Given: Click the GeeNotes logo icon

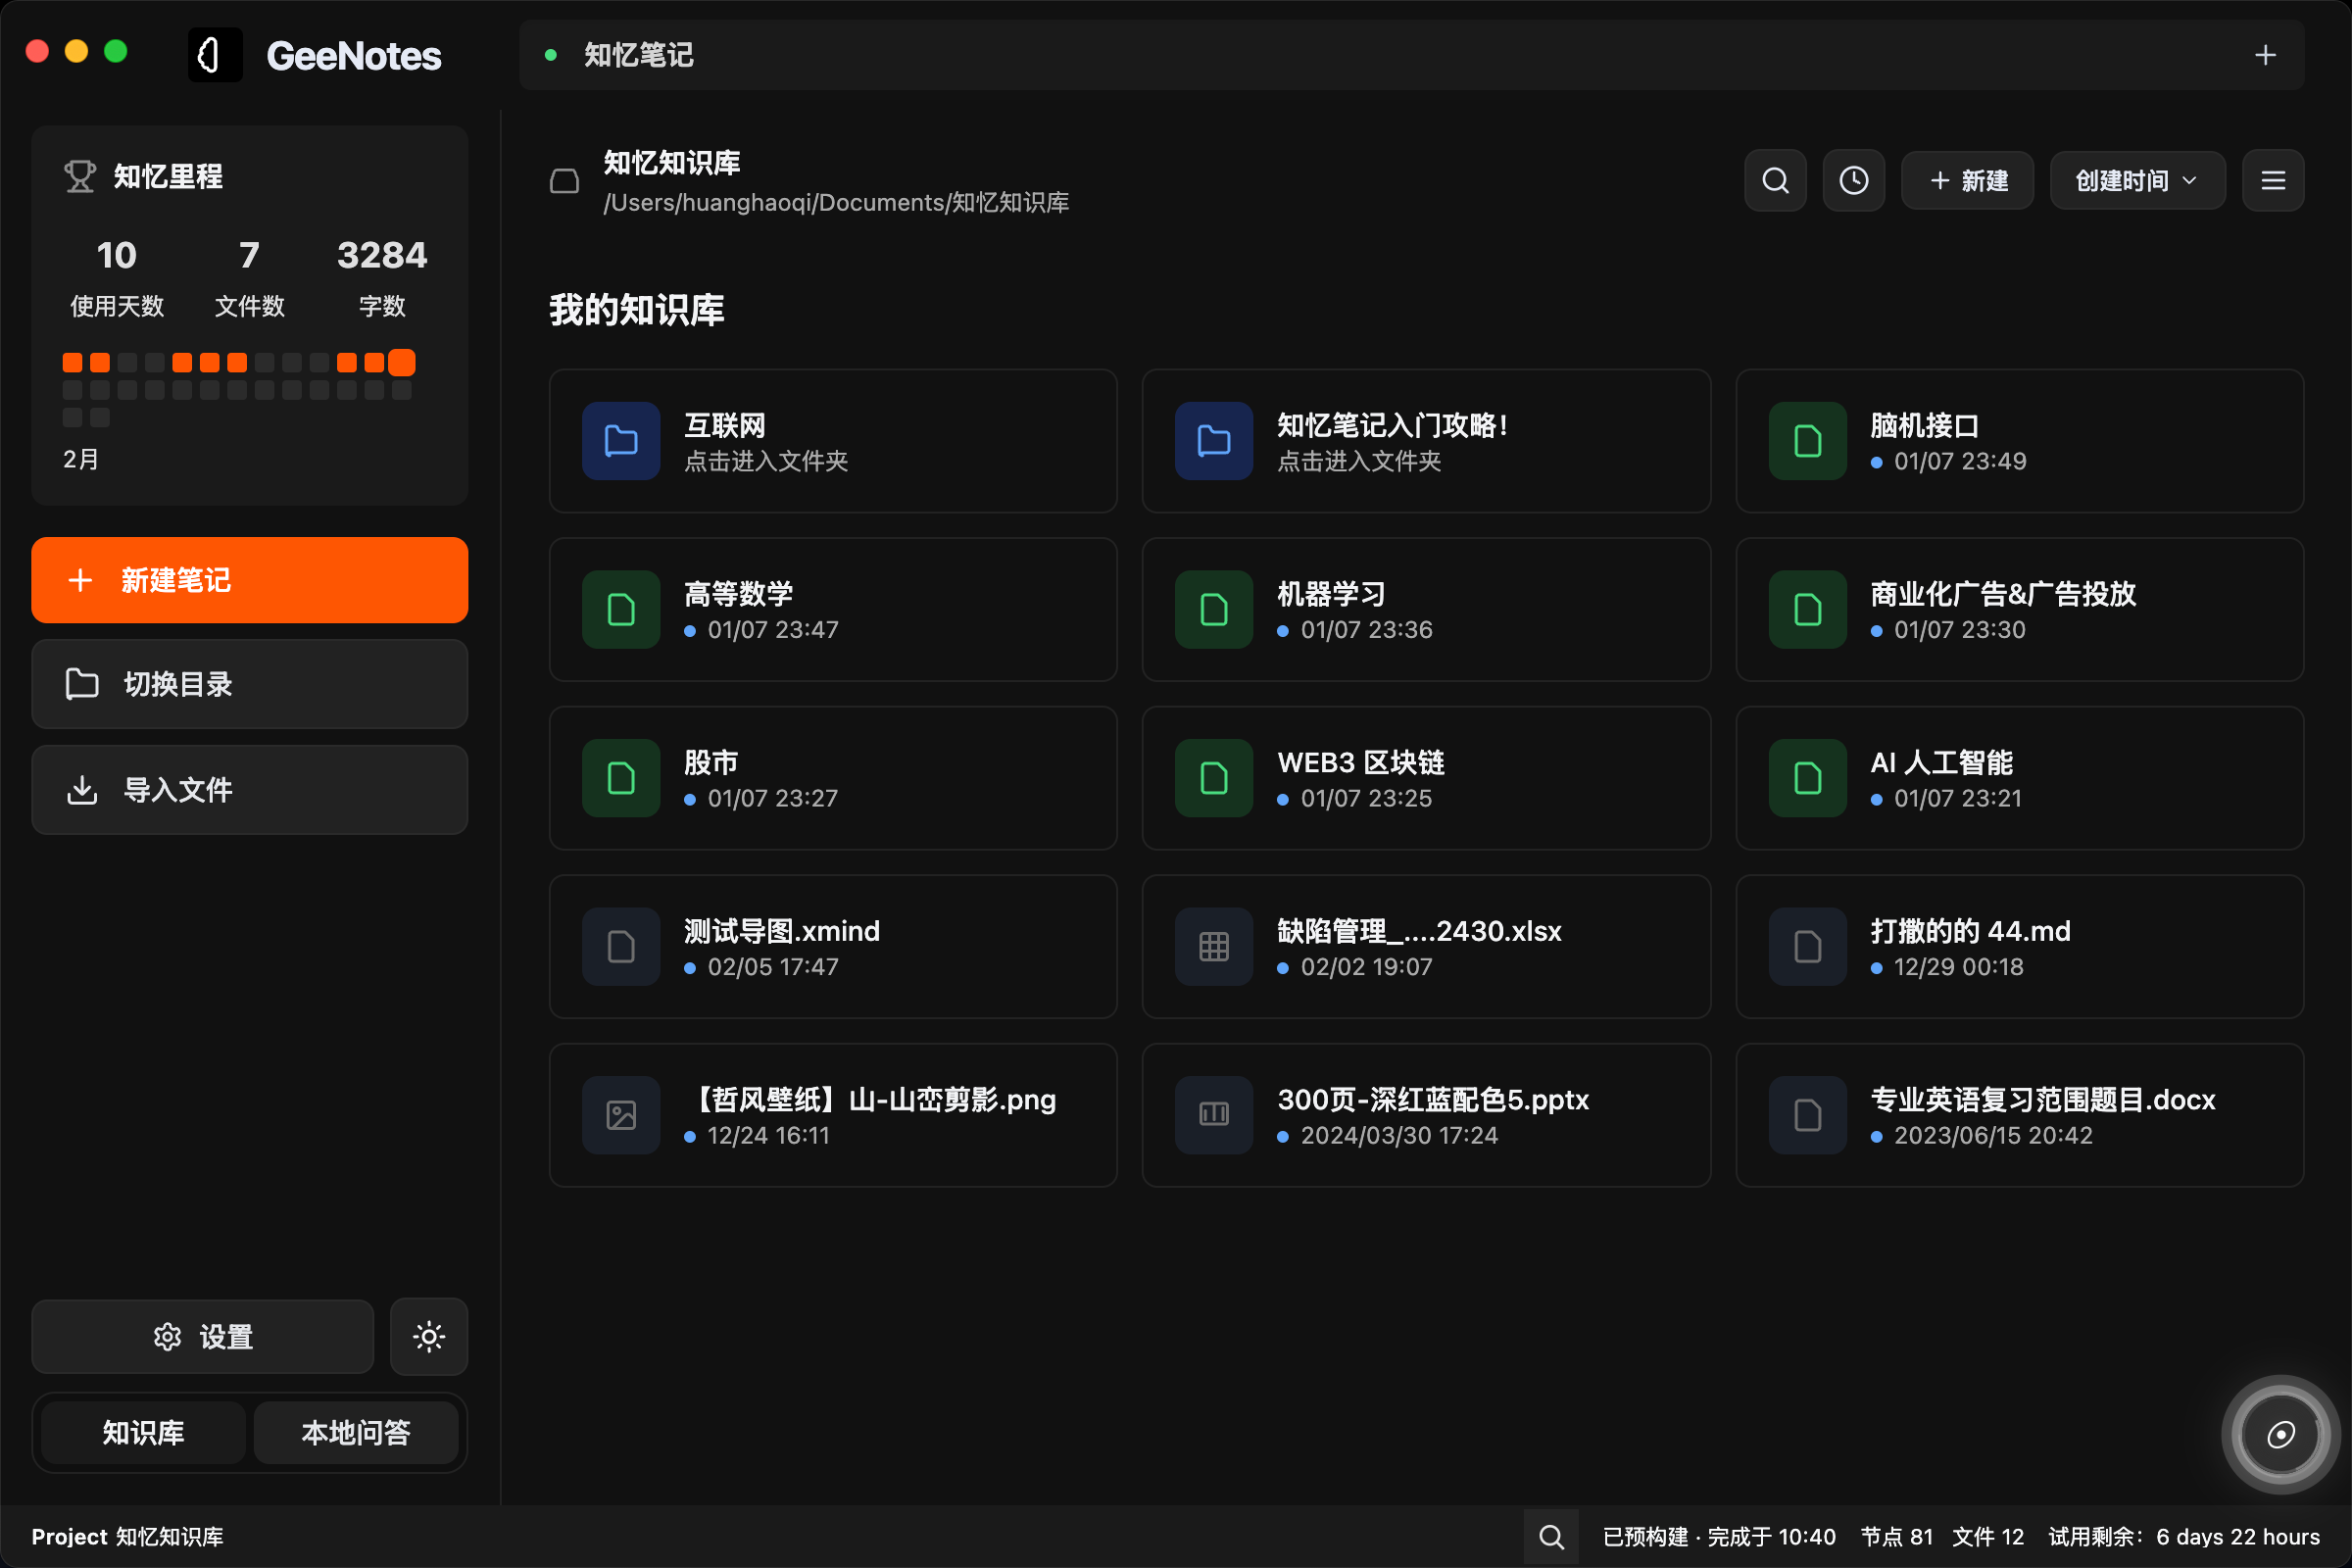Looking at the screenshot, I should 213,55.
